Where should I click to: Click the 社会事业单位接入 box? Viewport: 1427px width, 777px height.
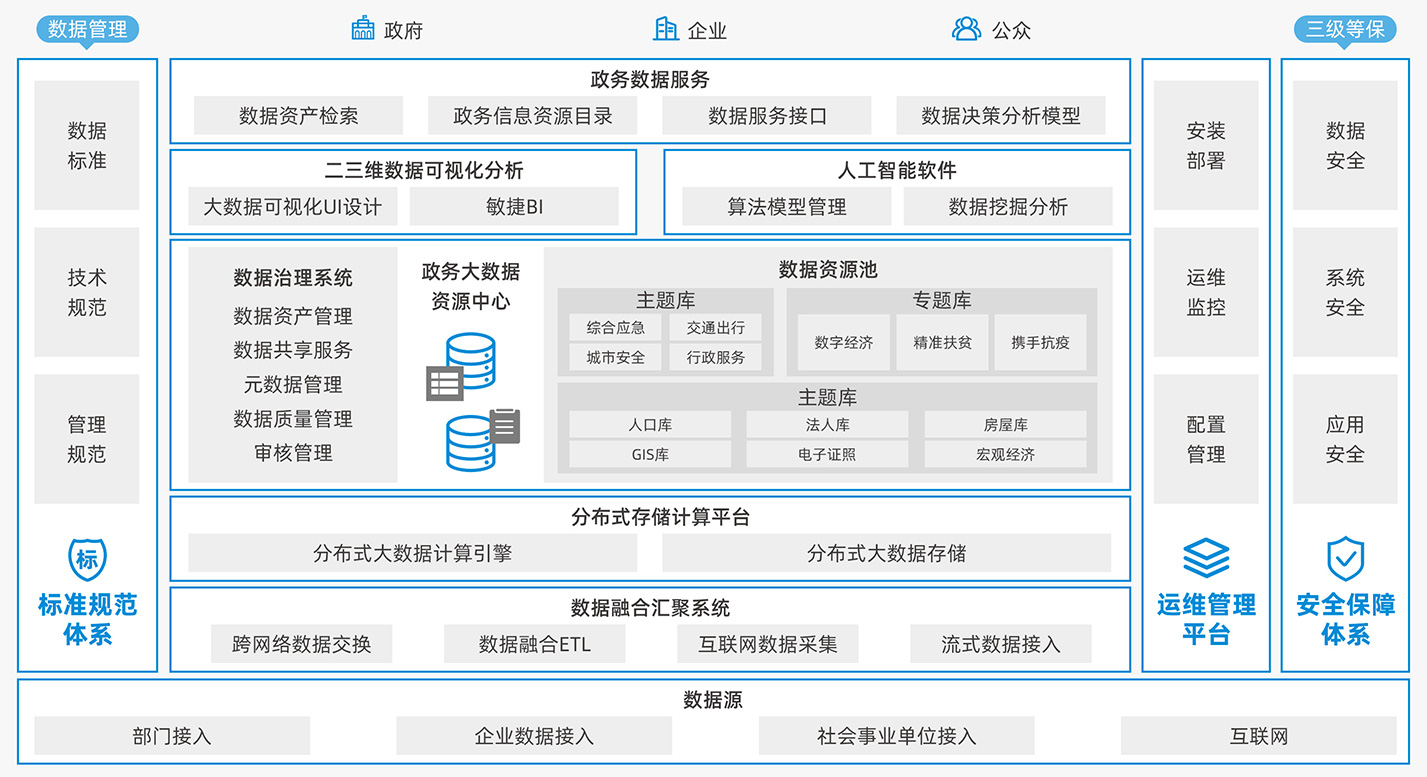(x=897, y=735)
